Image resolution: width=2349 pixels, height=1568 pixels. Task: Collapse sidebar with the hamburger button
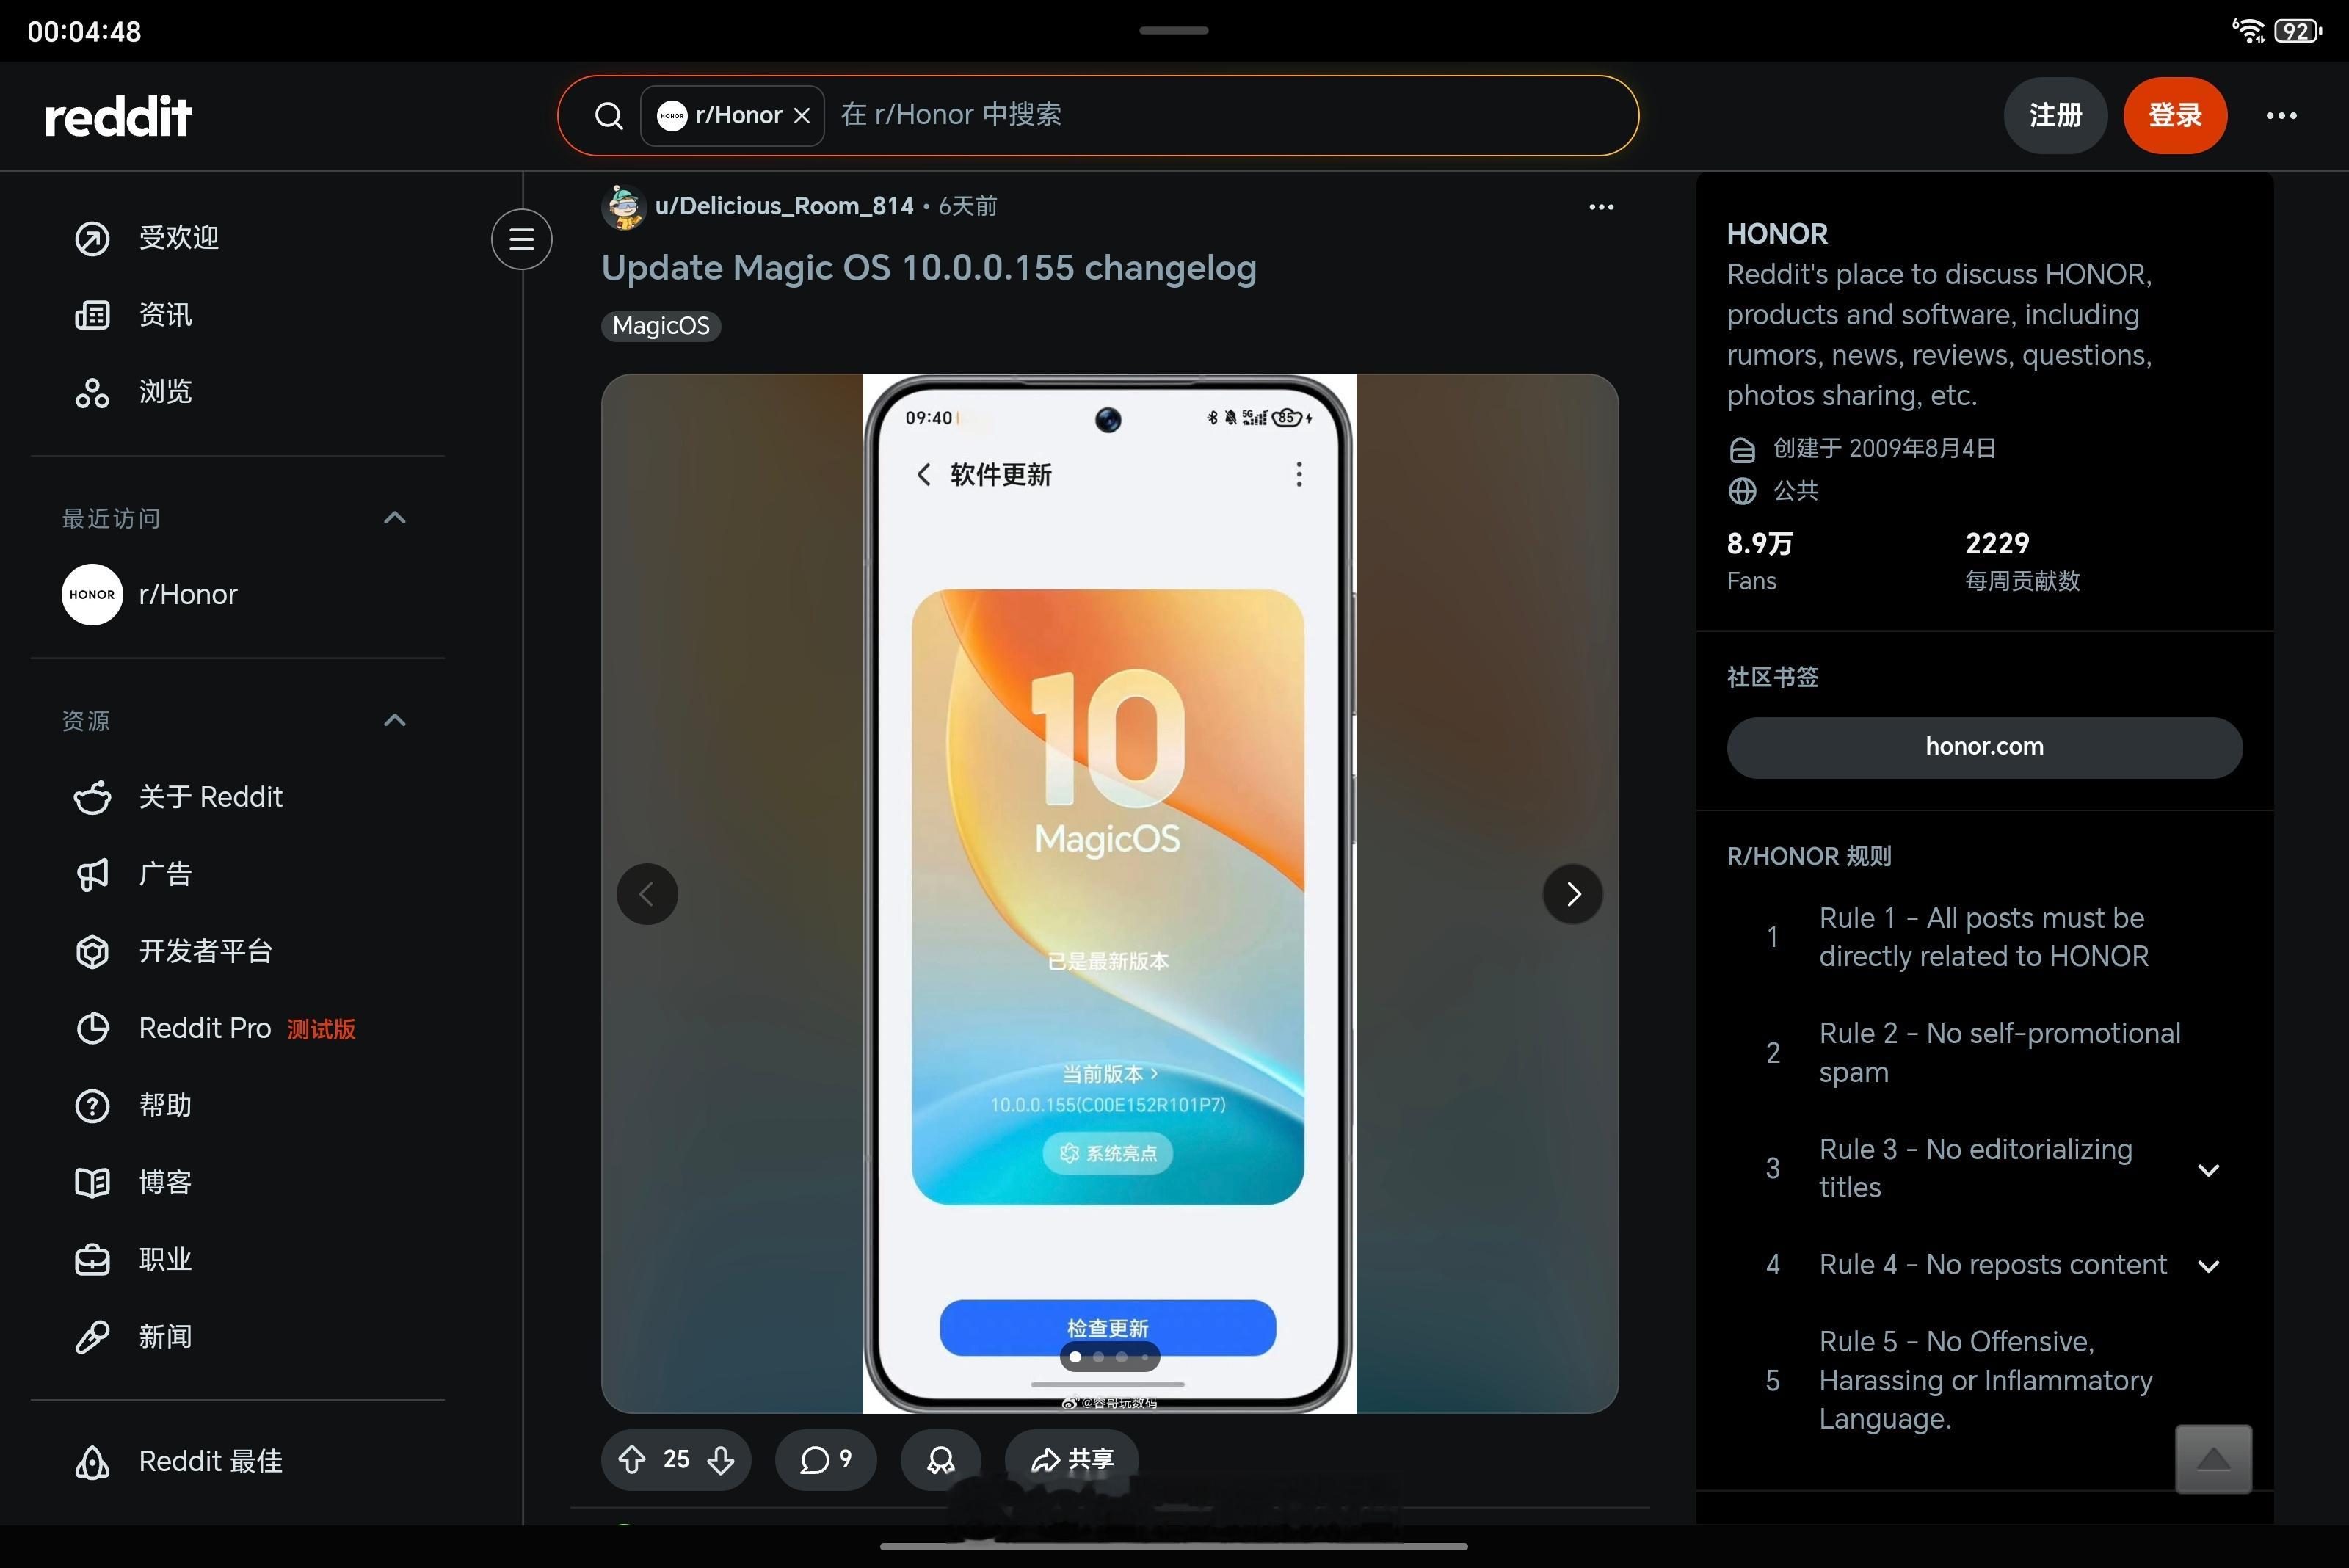[521, 239]
